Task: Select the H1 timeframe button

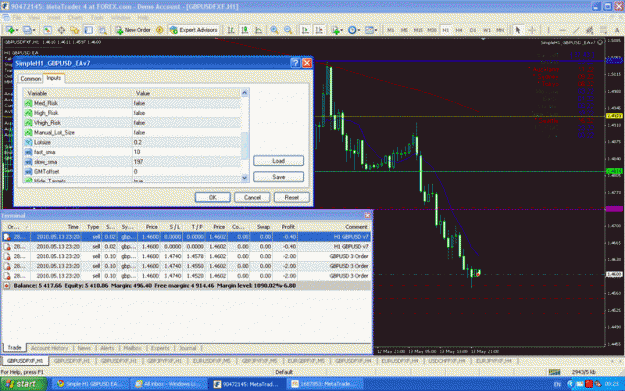Action: click(446, 30)
